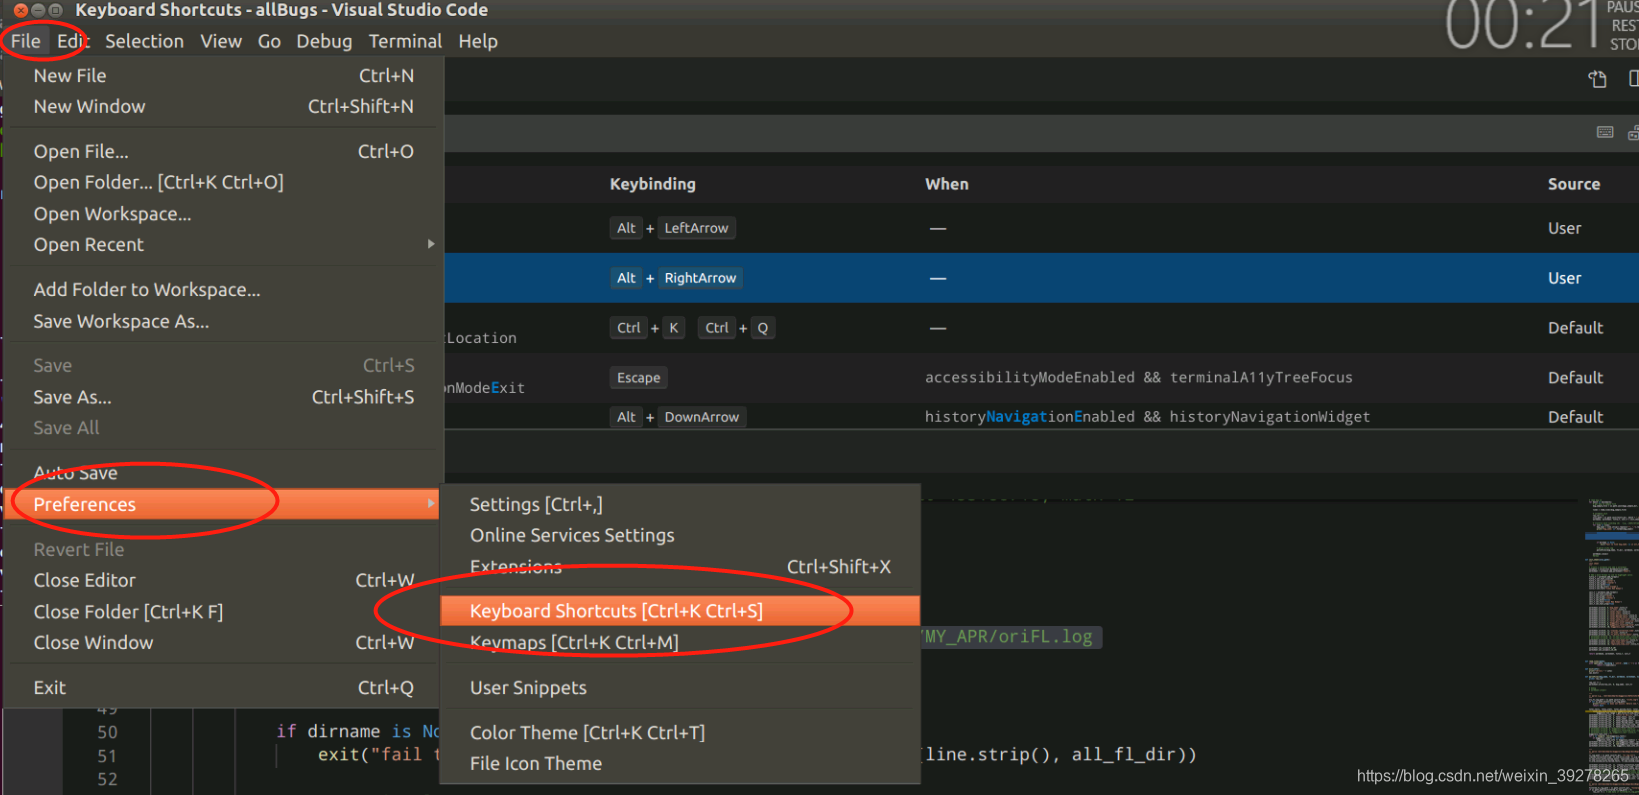Click the 00:21 timer display

(x=1522, y=25)
